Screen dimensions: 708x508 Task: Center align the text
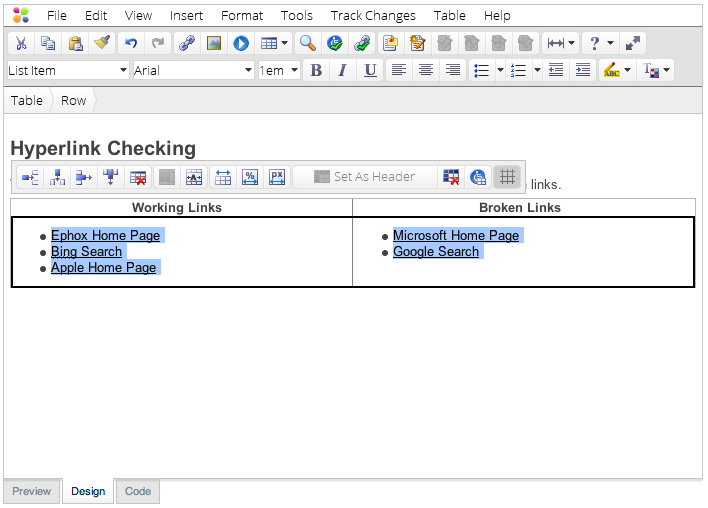click(425, 70)
